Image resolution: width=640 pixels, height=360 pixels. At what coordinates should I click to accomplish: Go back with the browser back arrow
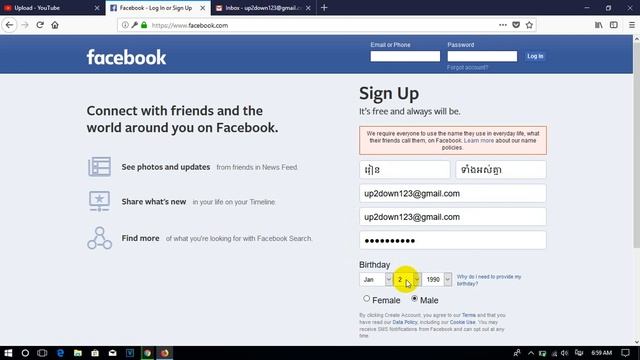(x=9, y=25)
